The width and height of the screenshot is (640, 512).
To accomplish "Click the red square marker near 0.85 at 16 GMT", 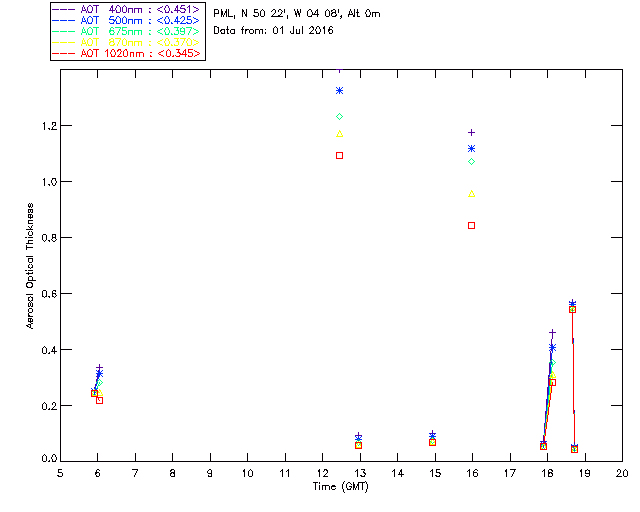I will click(472, 226).
